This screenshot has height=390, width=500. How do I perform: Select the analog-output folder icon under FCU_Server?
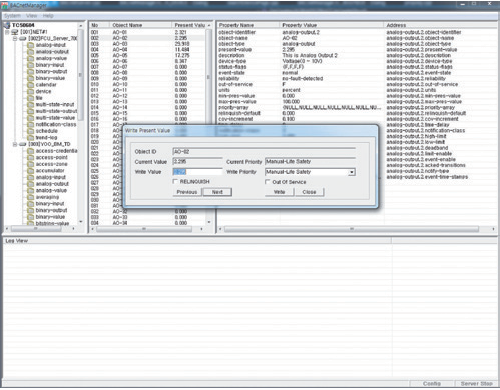(x=30, y=52)
